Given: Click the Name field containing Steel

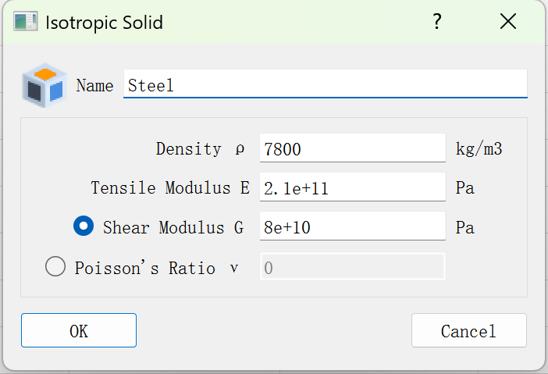Looking at the screenshot, I should 325,84.
